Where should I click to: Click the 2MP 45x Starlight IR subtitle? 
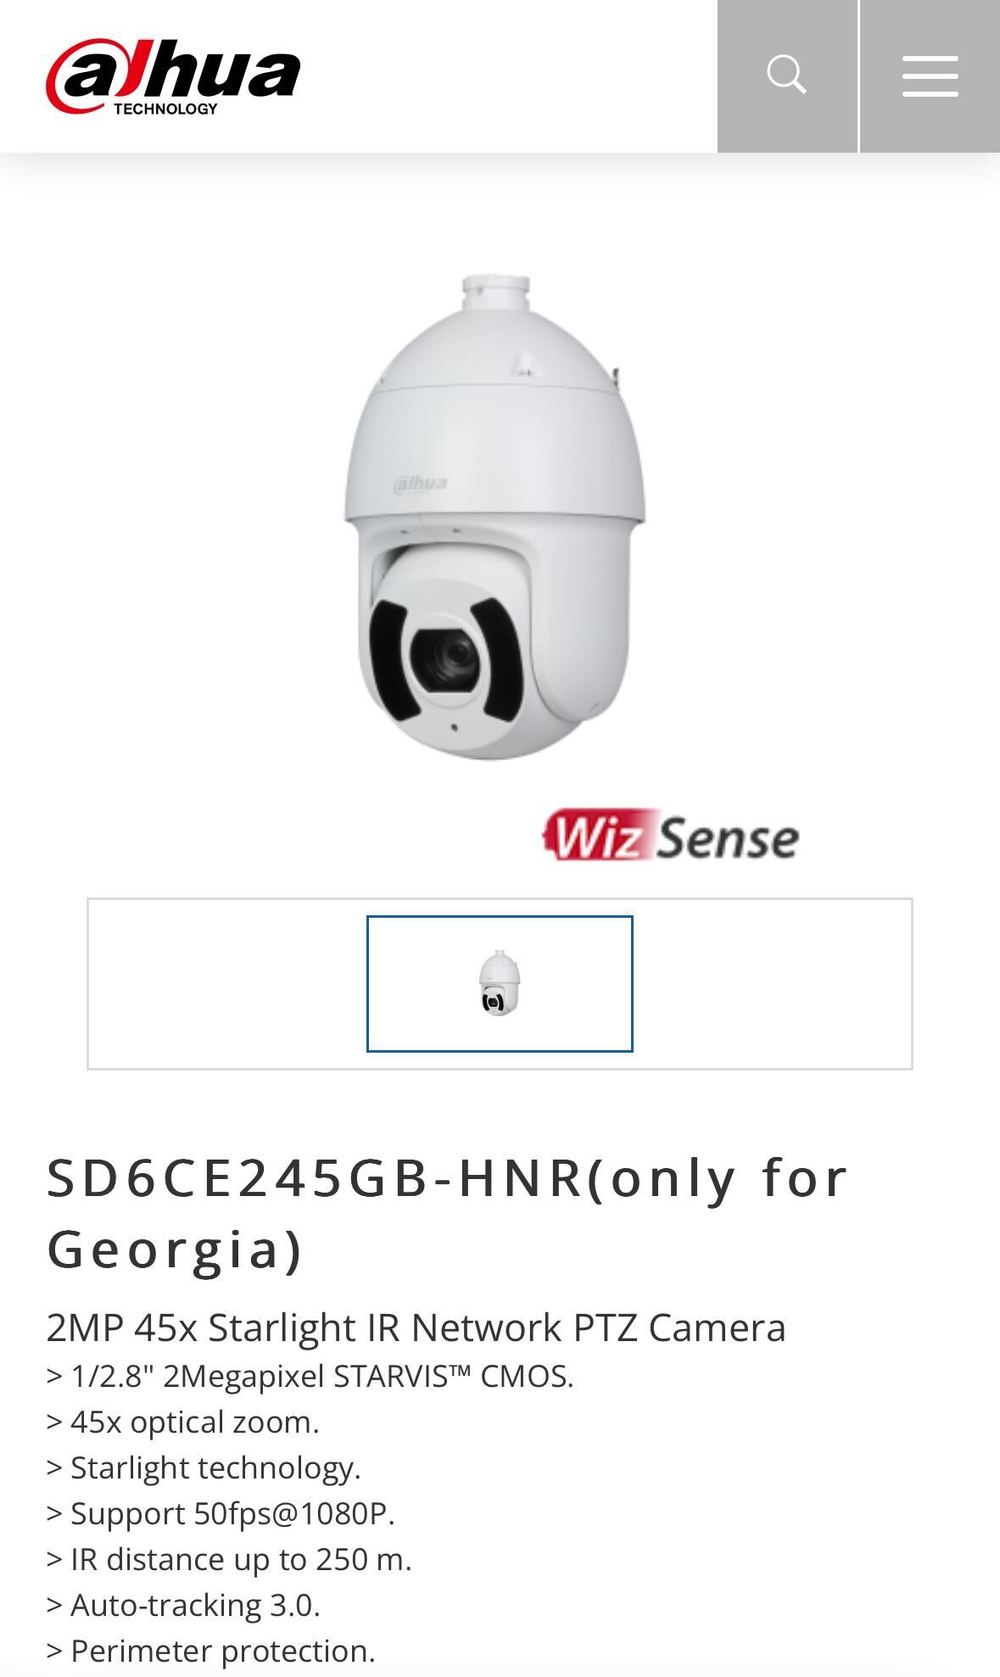(x=416, y=1328)
